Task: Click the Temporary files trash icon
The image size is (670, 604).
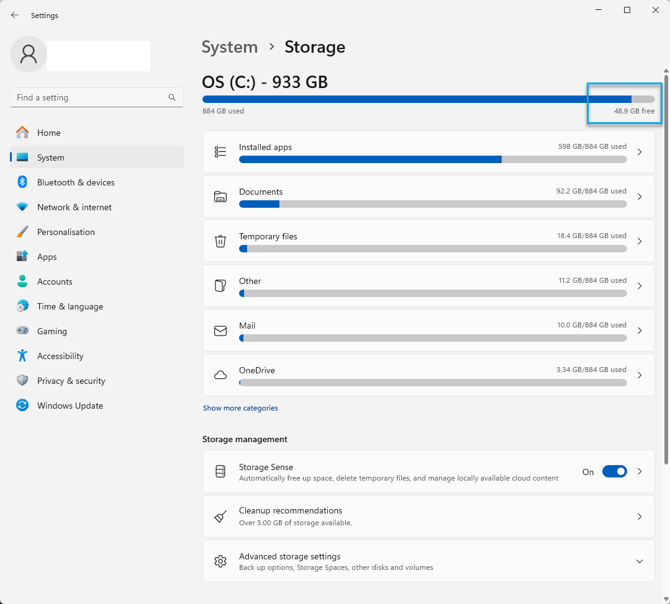Action: coord(220,241)
